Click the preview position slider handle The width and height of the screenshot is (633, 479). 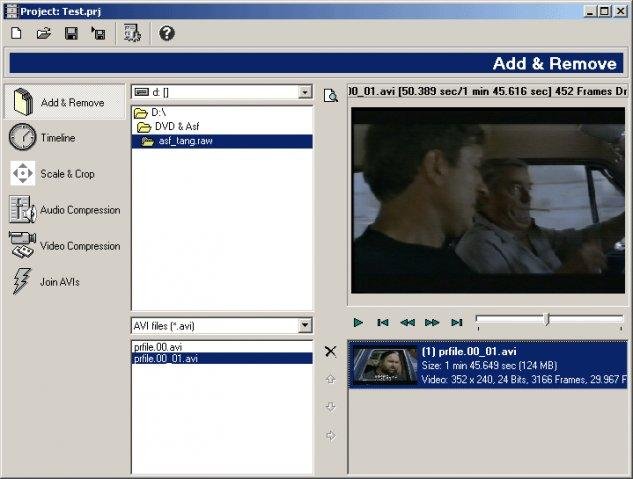pyautogui.click(x=547, y=319)
